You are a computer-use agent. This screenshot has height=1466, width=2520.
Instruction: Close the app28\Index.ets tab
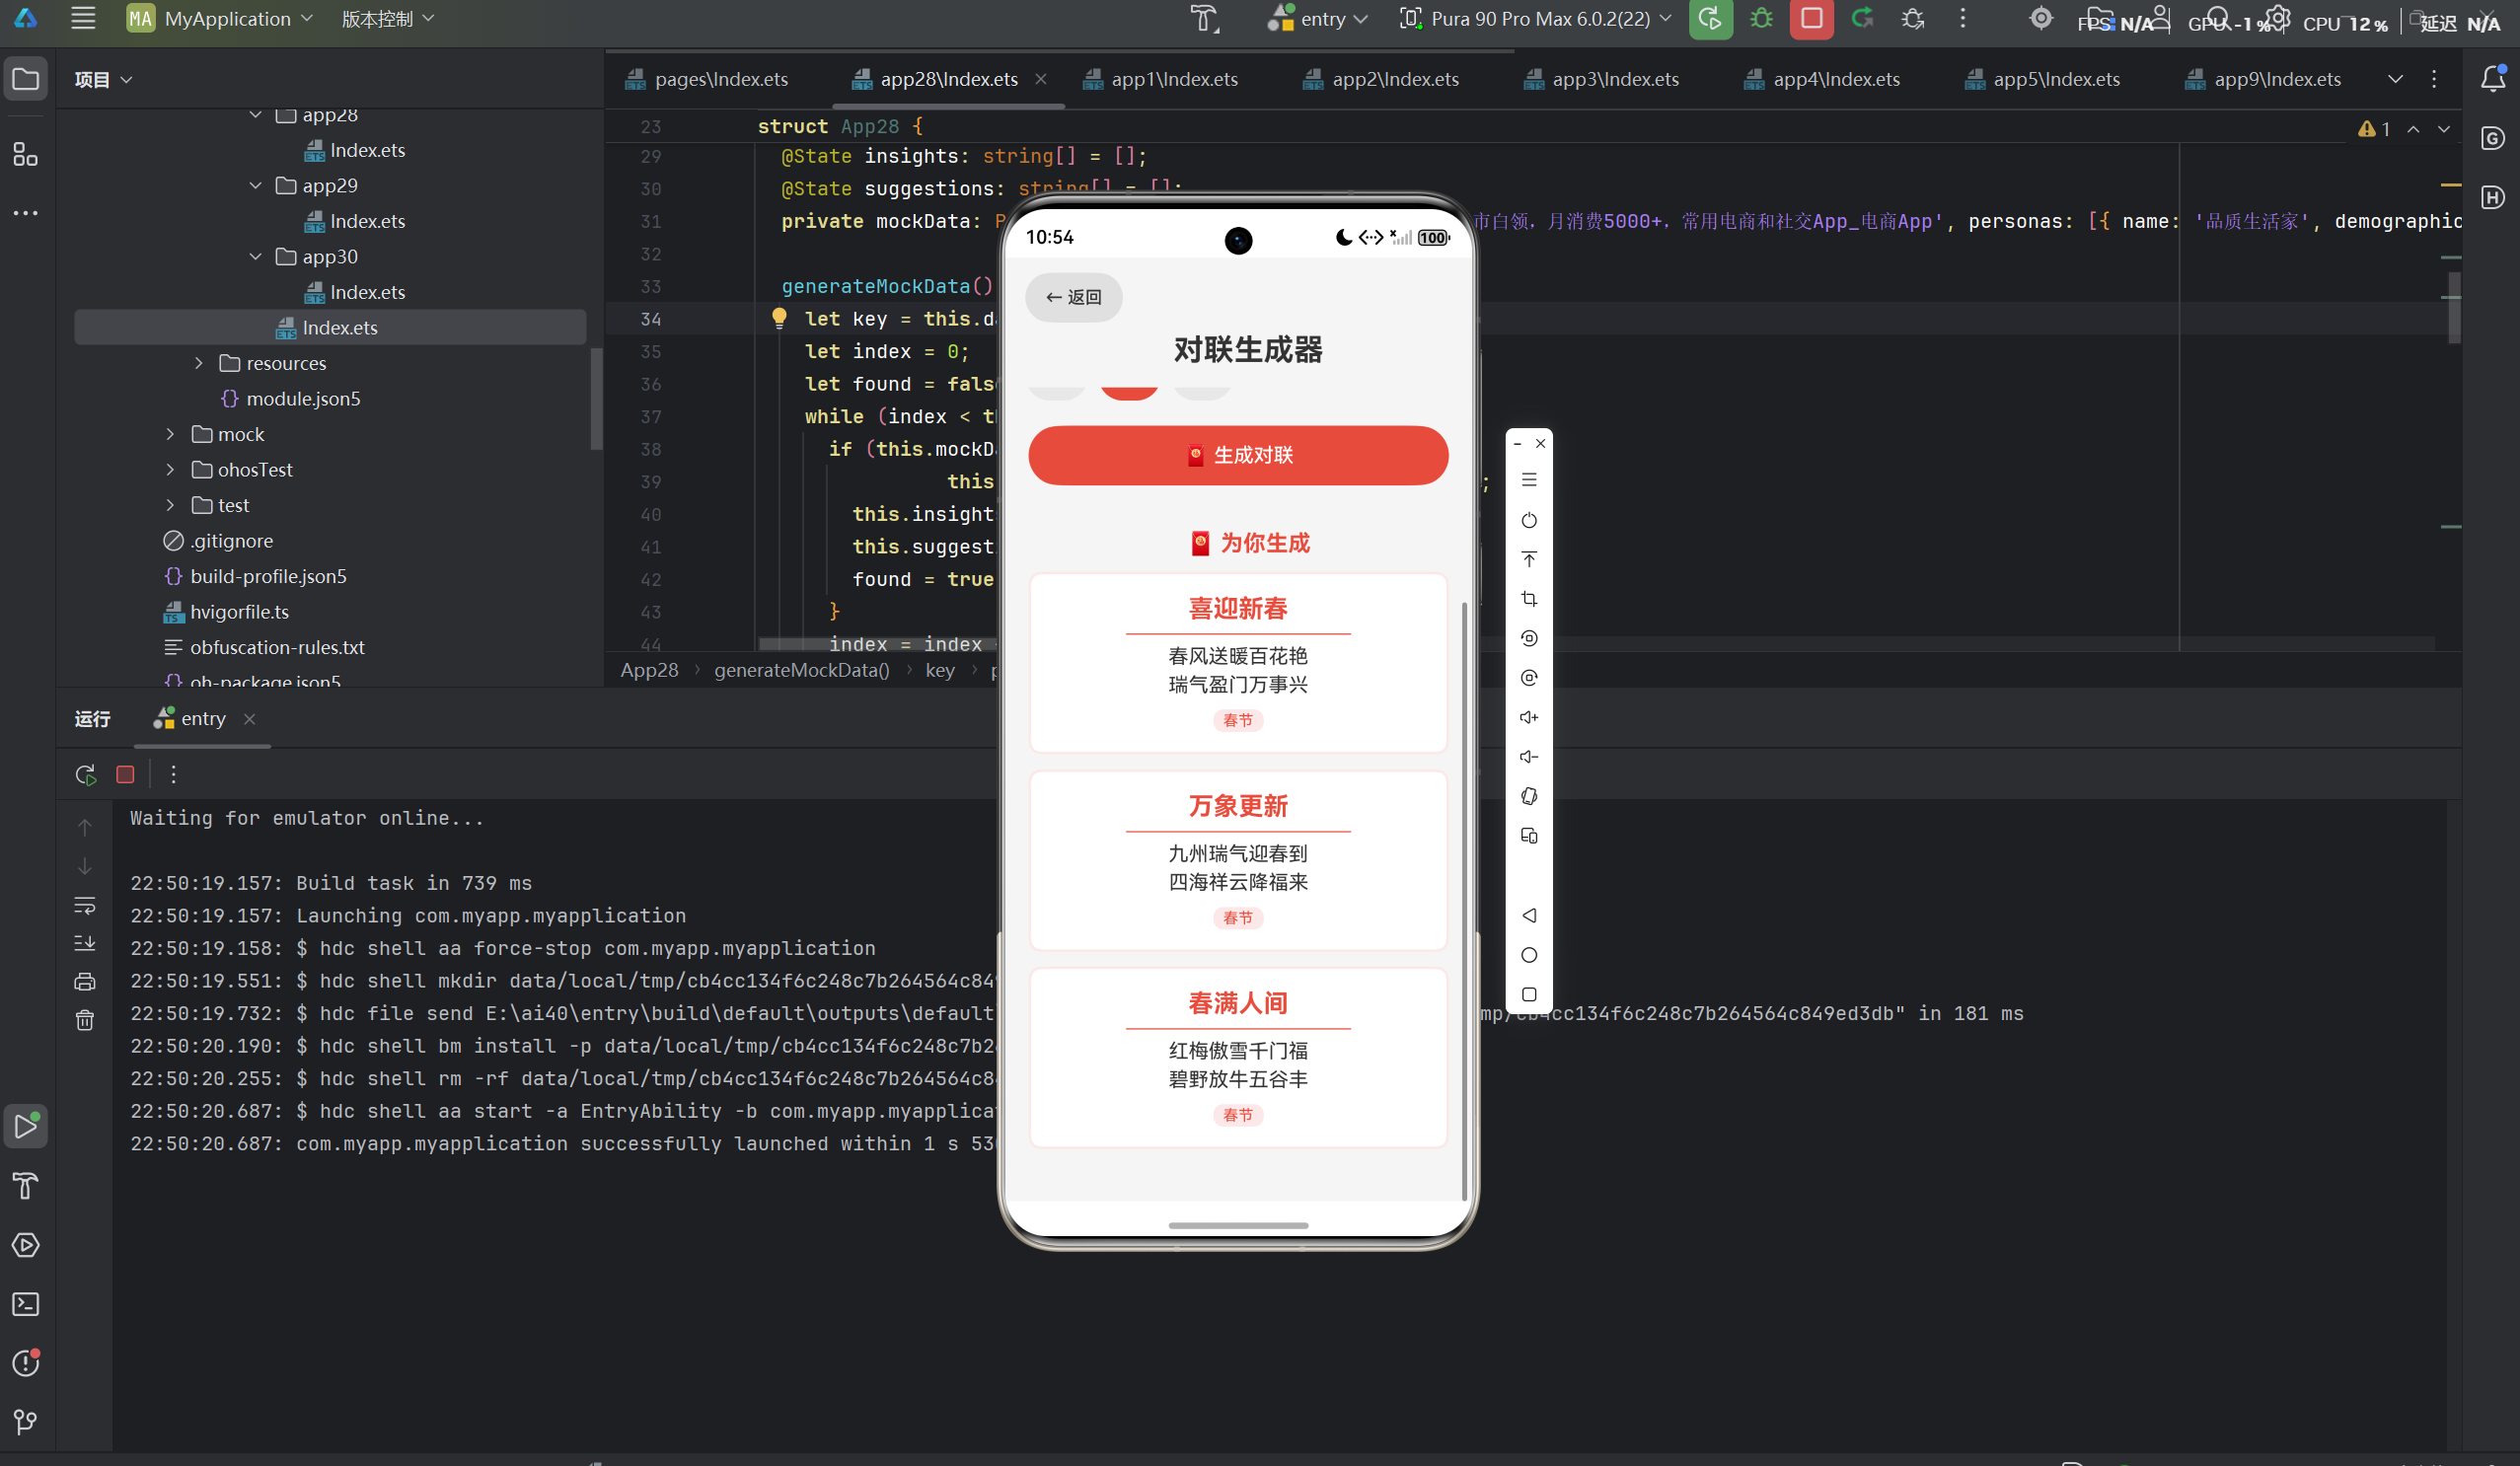[x=1041, y=79]
